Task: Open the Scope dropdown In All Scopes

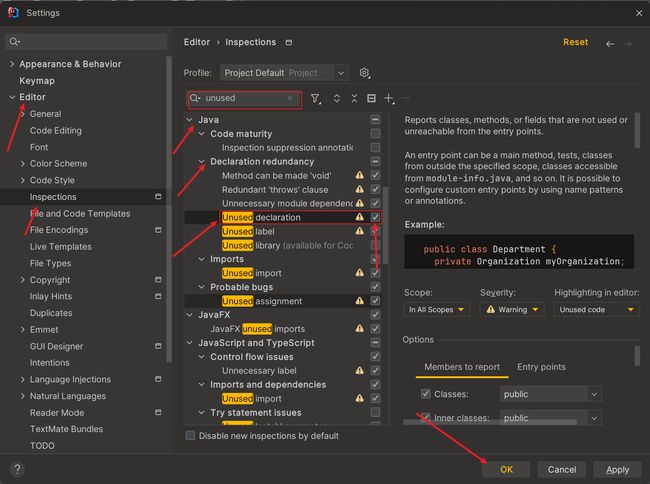Action: [436, 310]
